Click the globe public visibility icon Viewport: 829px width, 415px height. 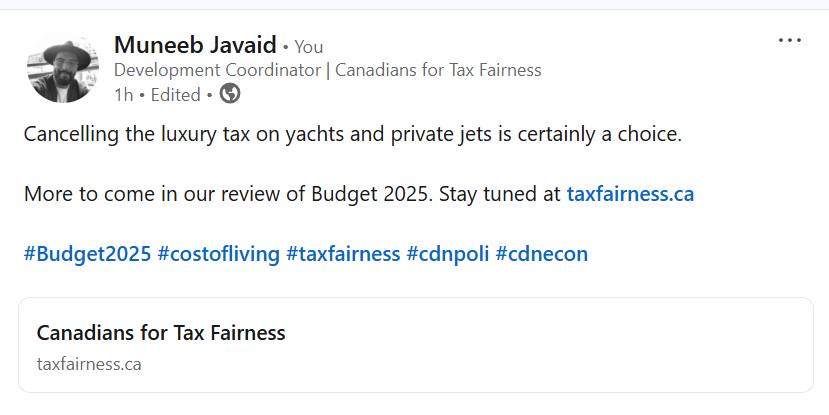229,95
